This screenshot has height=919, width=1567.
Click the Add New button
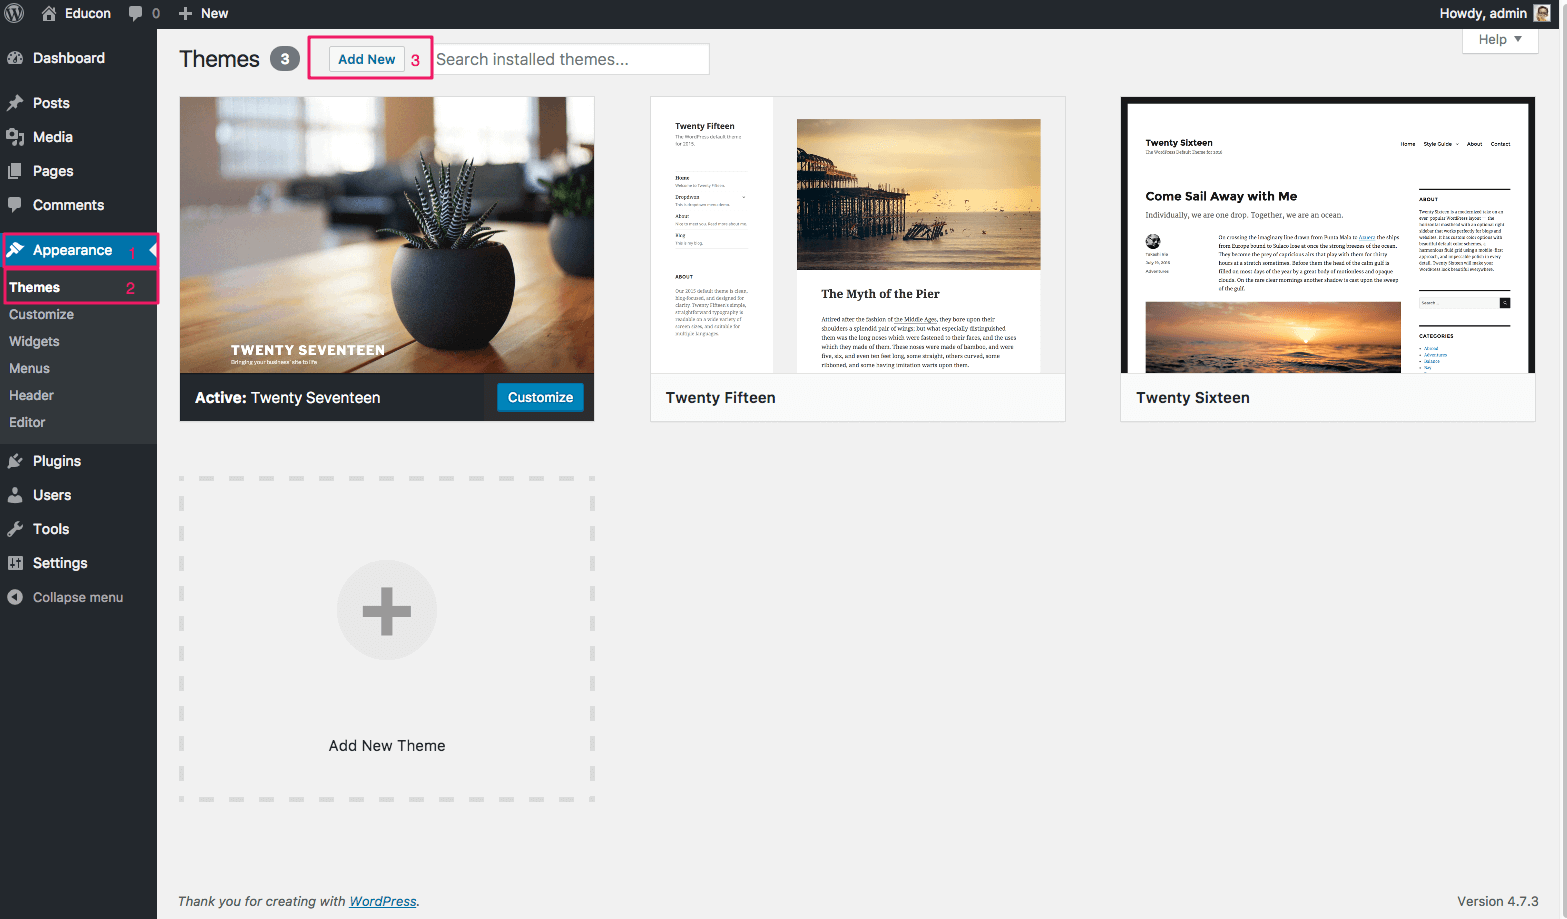[x=366, y=59]
